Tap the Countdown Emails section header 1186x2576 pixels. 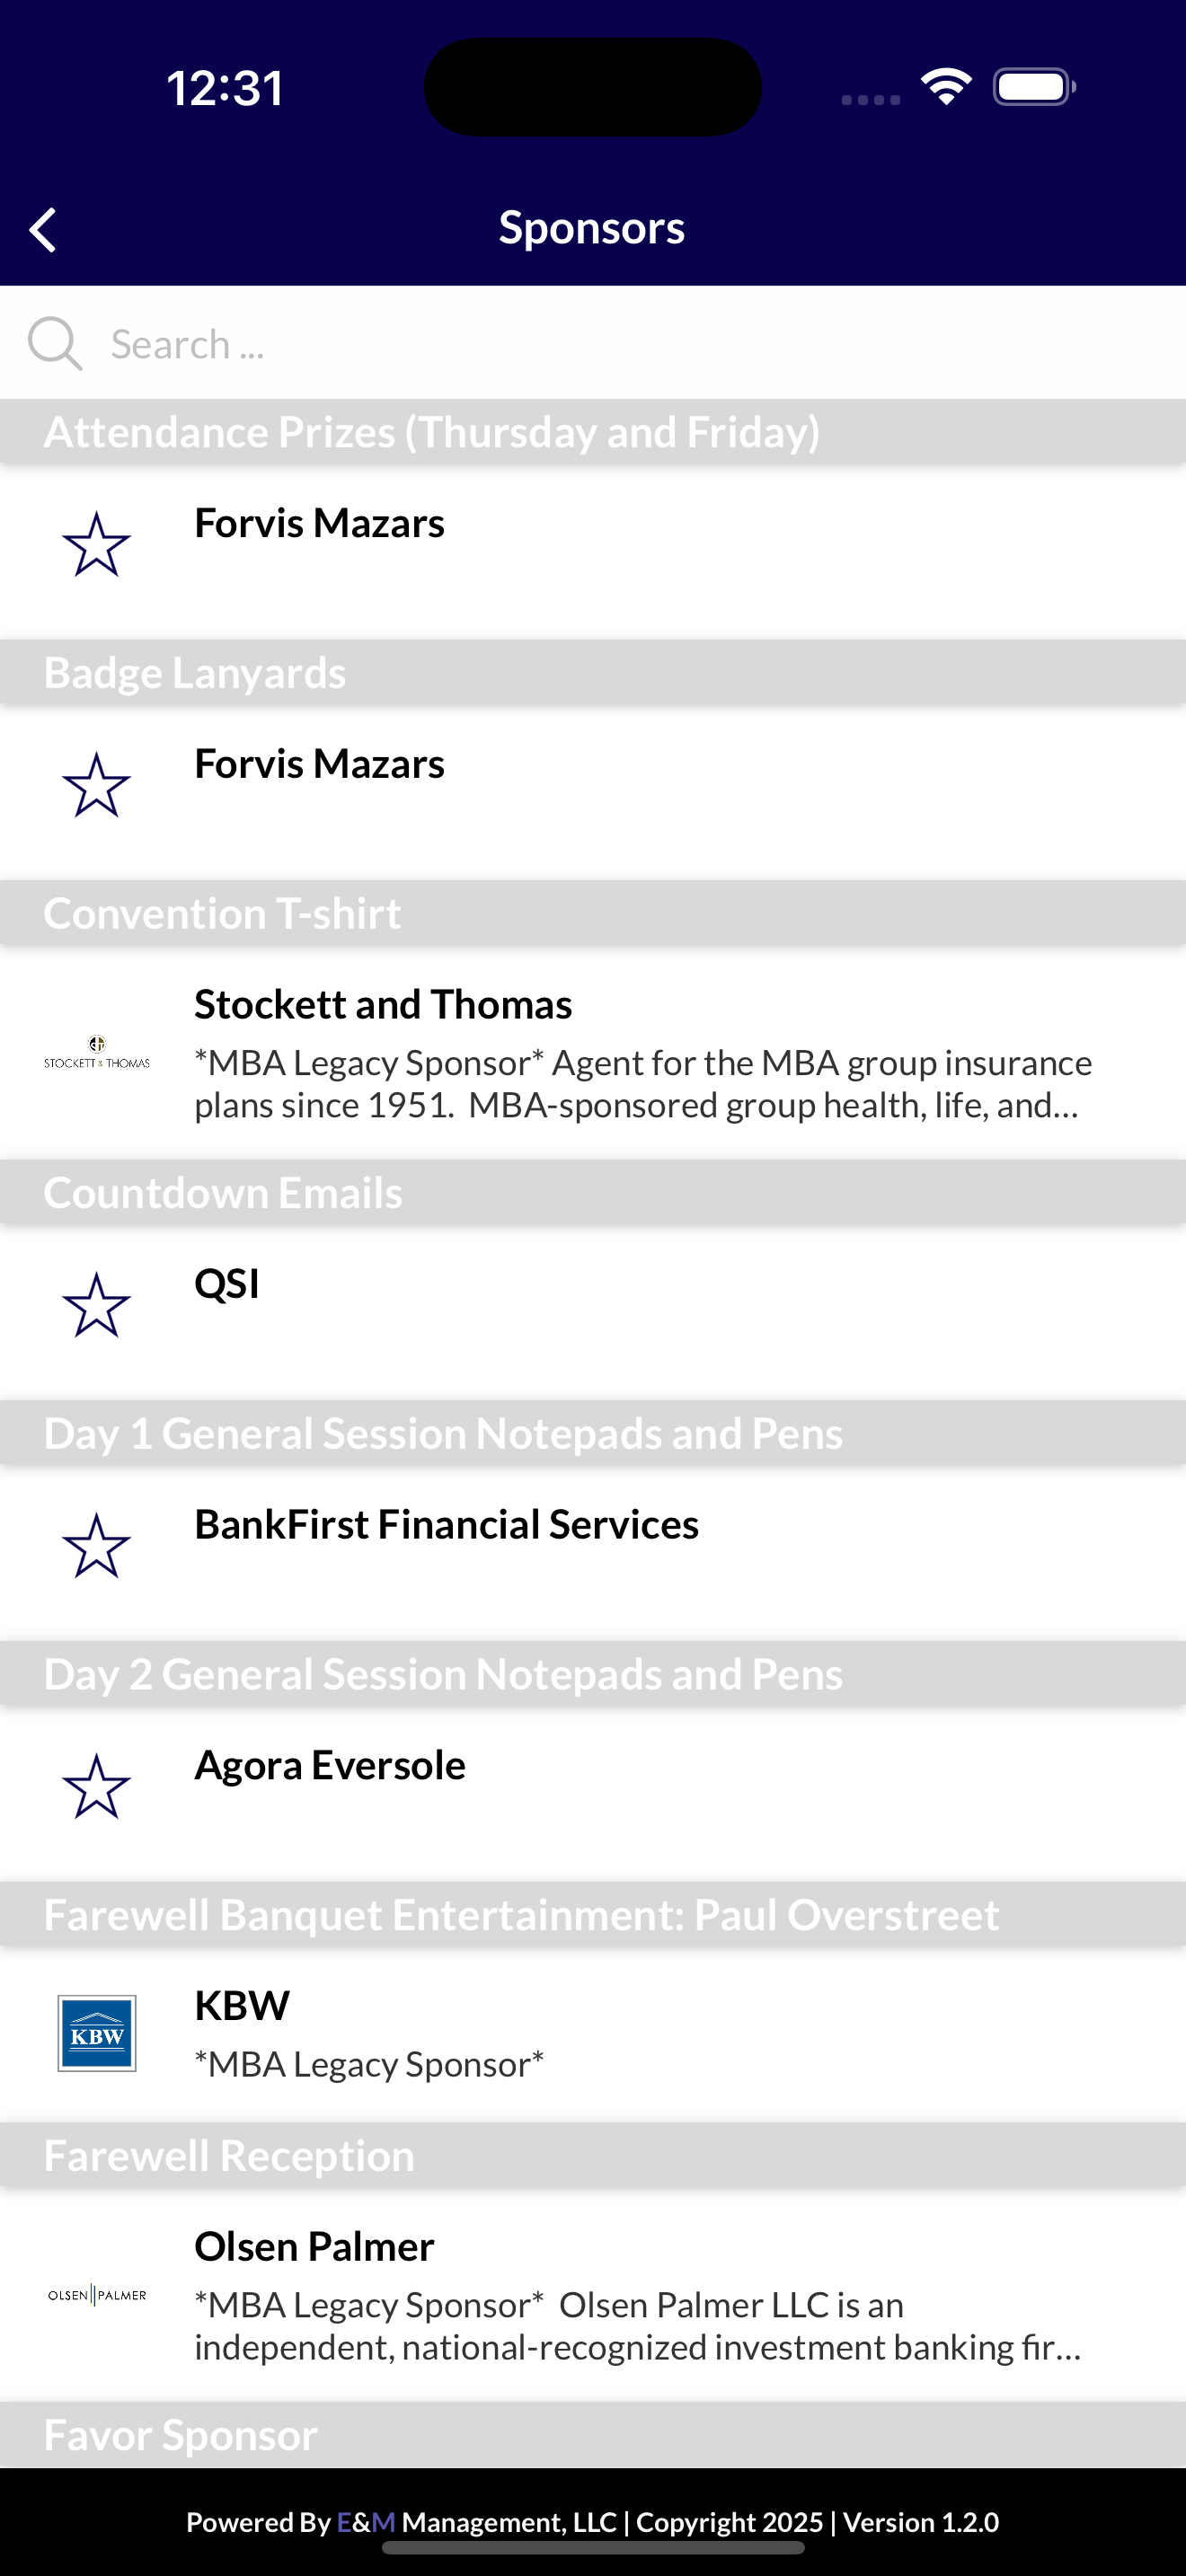pos(593,1193)
